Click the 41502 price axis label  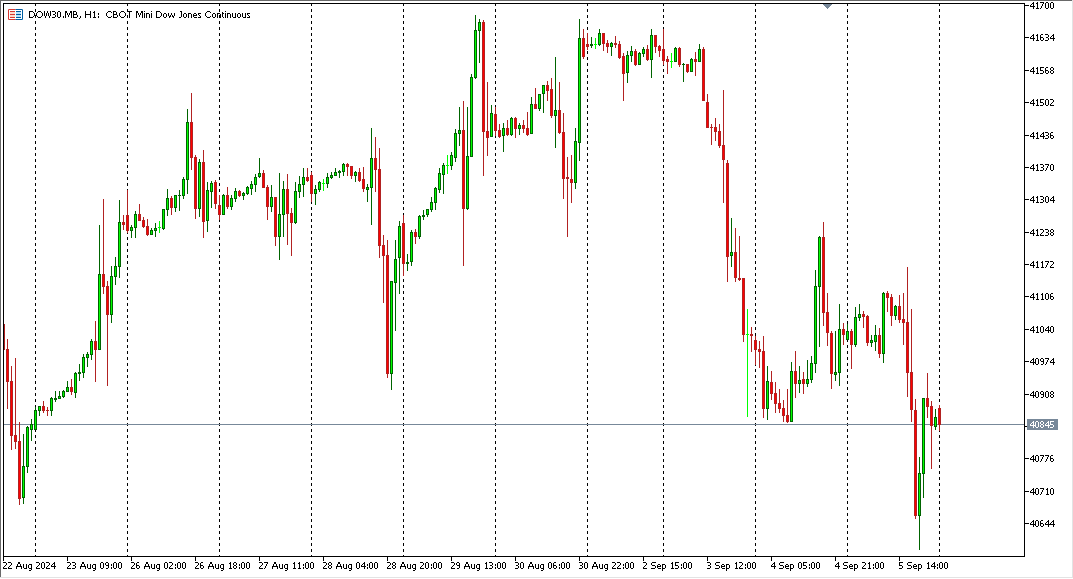[1042, 103]
